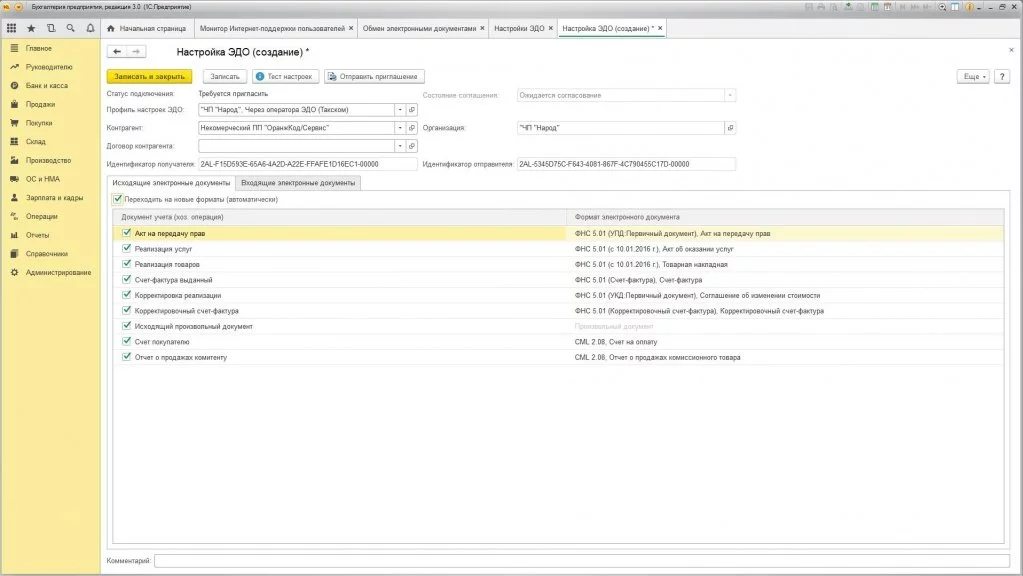The image size is (1023, 576).
Task: Open the history icon in top toolbar
Action: [51, 28]
